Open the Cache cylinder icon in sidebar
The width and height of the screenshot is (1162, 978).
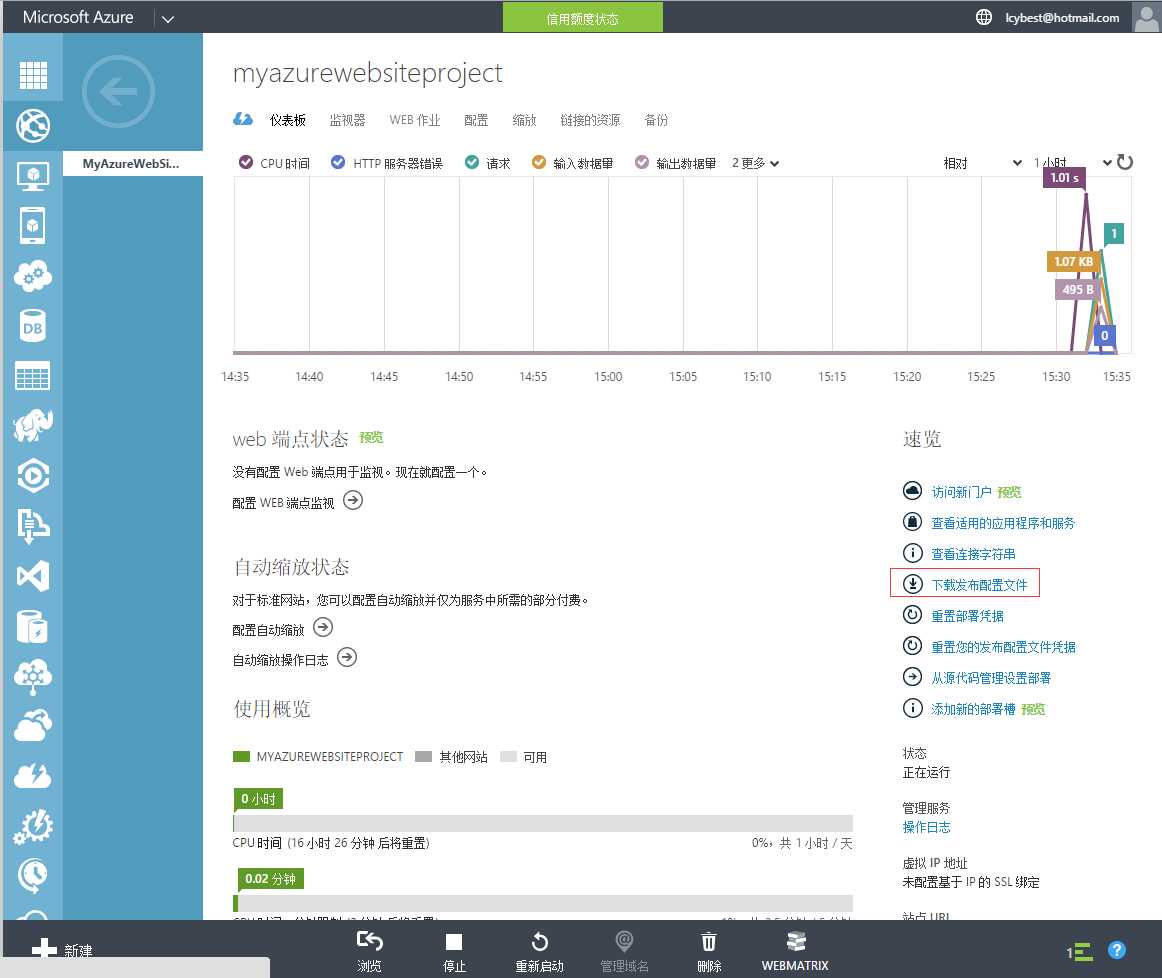(33, 626)
